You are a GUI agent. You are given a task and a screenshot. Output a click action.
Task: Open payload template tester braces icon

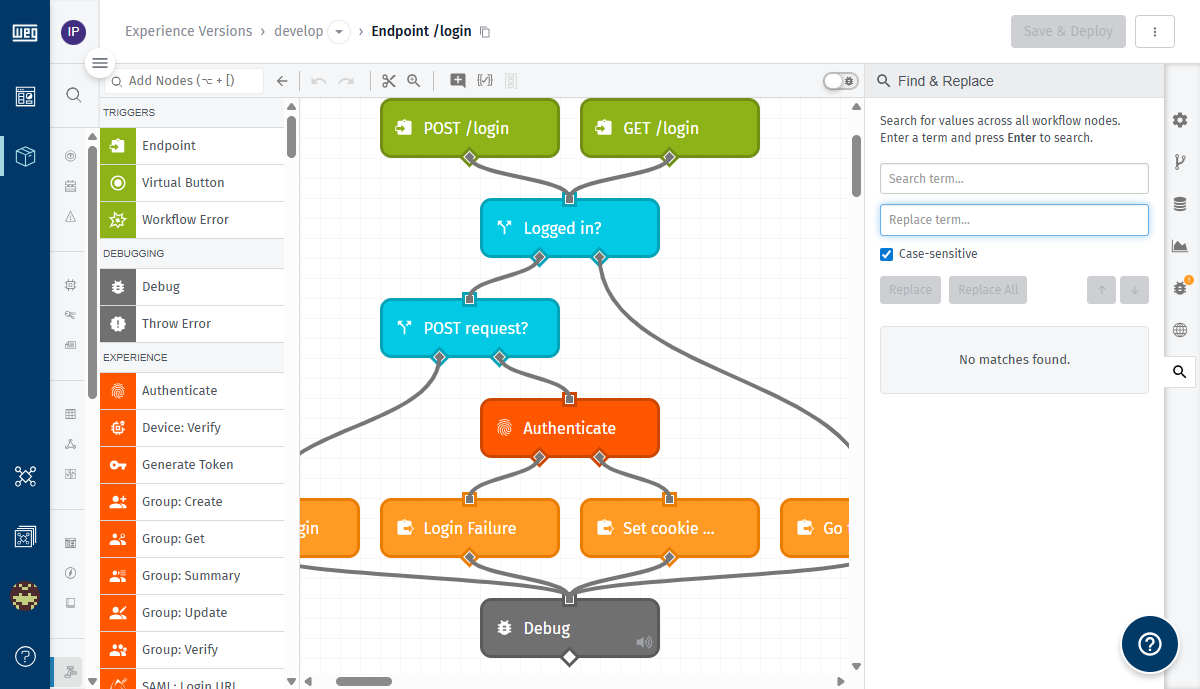coord(485,81)
